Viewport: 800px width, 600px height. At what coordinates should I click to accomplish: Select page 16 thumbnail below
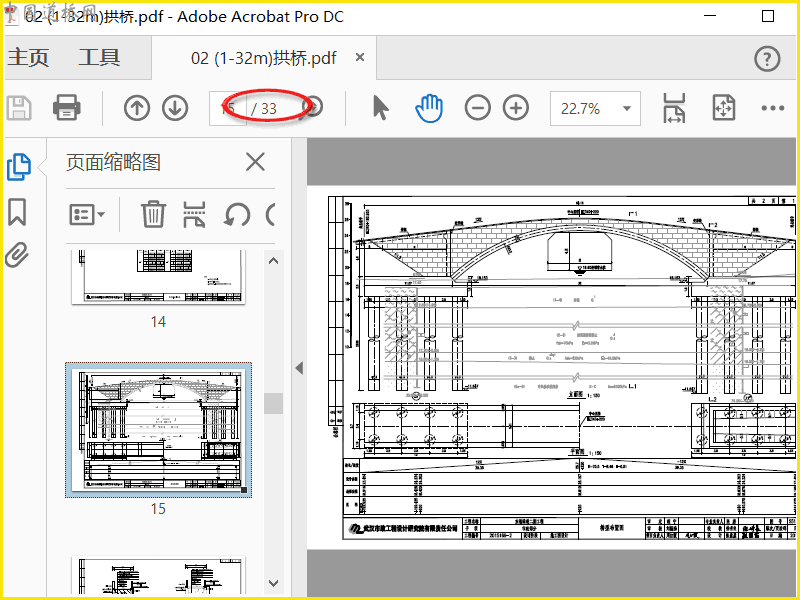[158, 576]
